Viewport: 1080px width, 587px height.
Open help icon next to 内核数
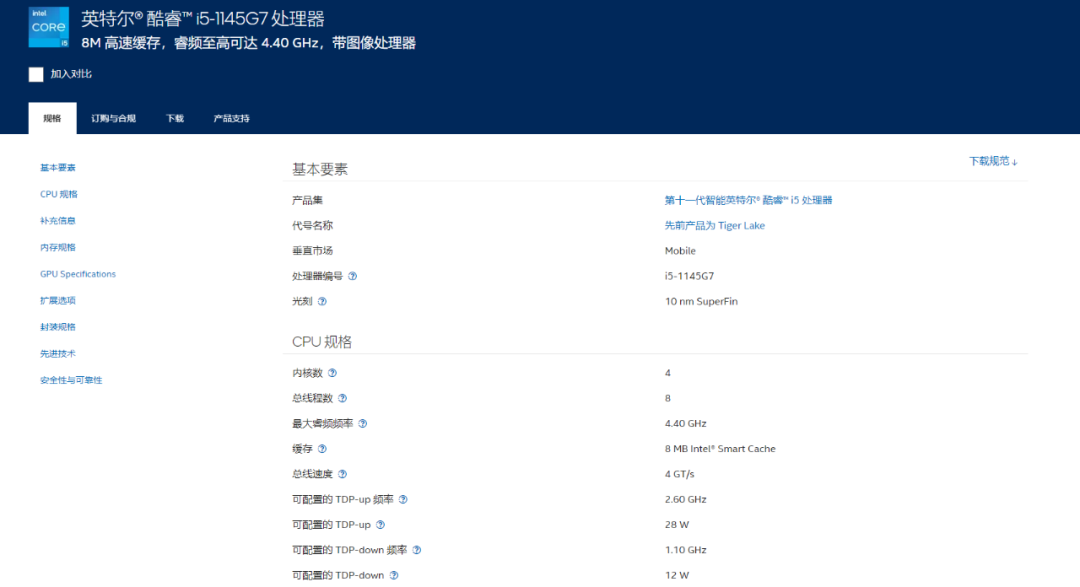[x=332, y=373]
